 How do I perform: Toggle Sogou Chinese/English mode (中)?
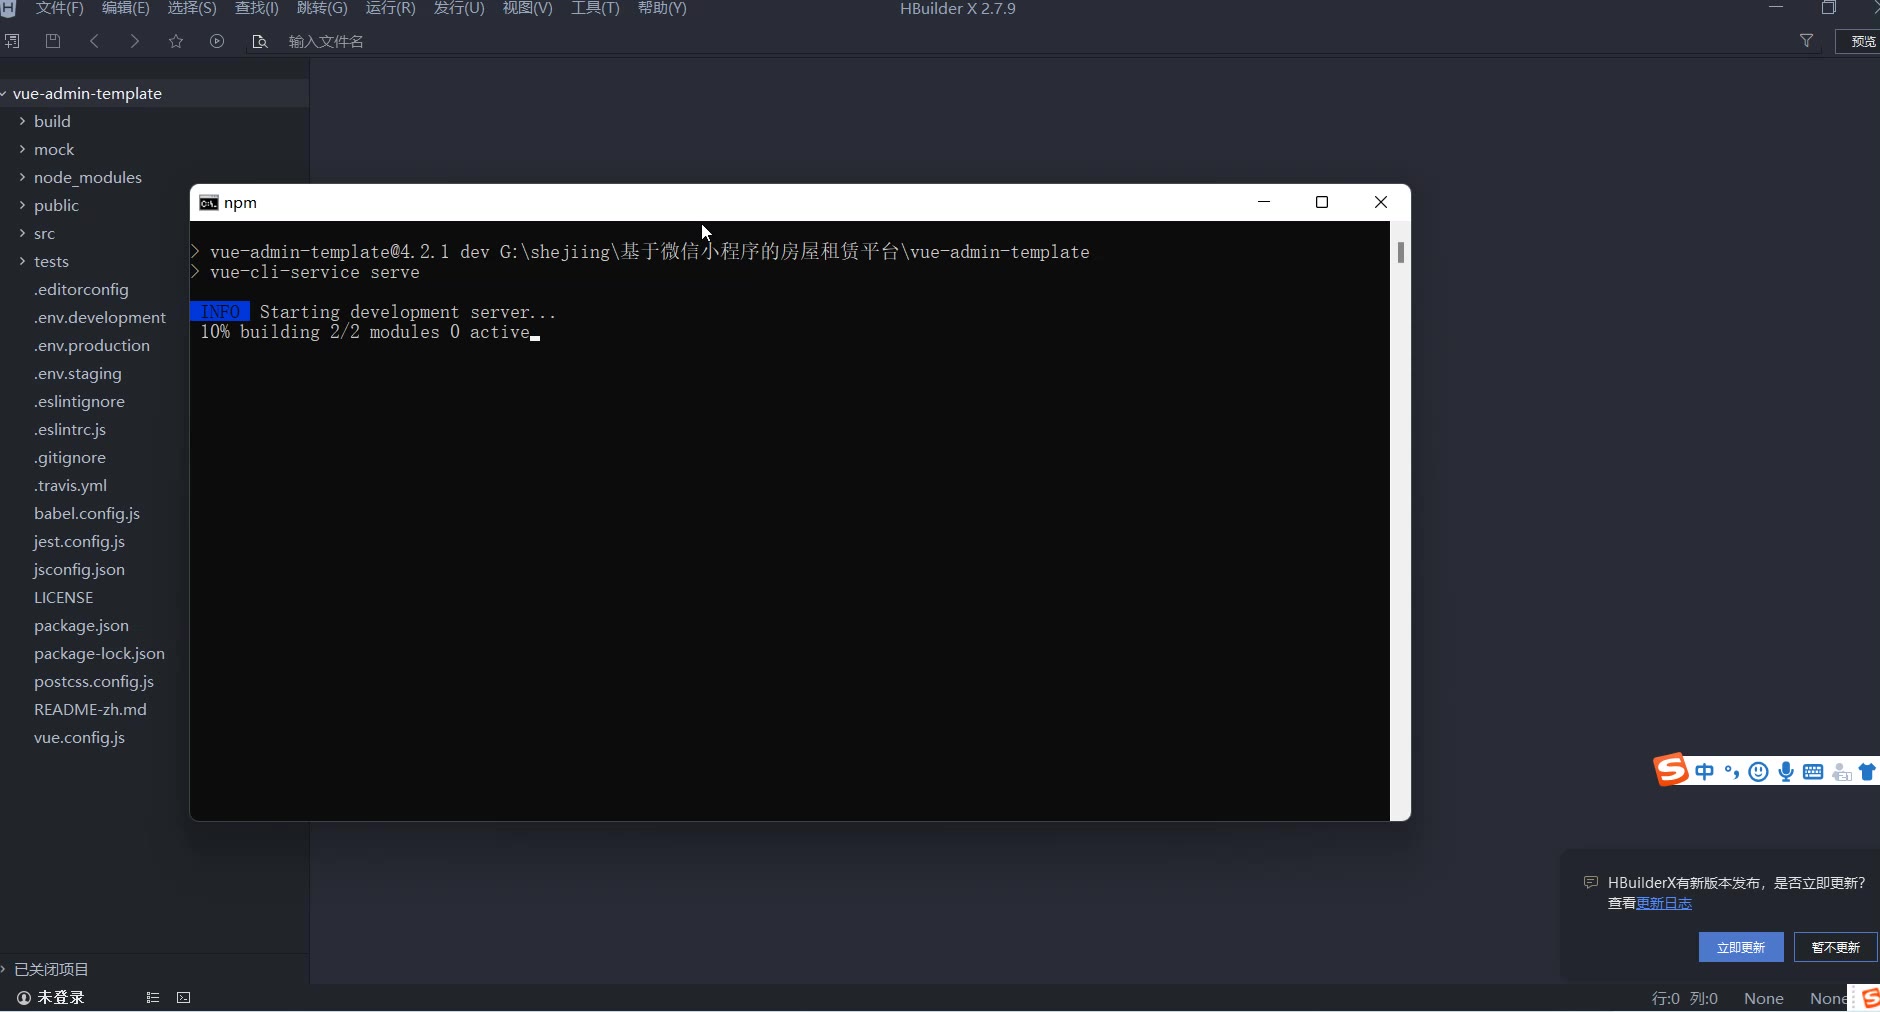coord(1705,772)
